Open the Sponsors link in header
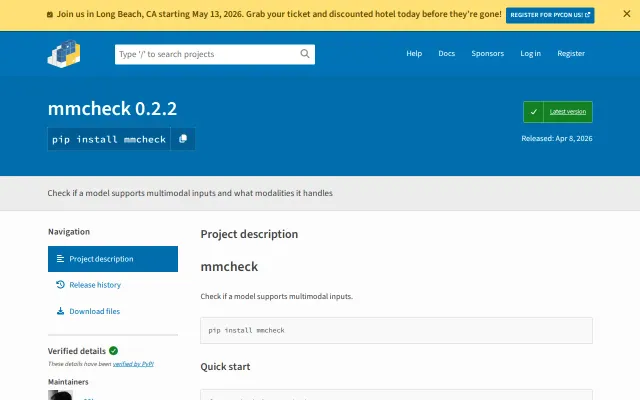The width and height of the screenshot is (640, 400). [487, 53]
